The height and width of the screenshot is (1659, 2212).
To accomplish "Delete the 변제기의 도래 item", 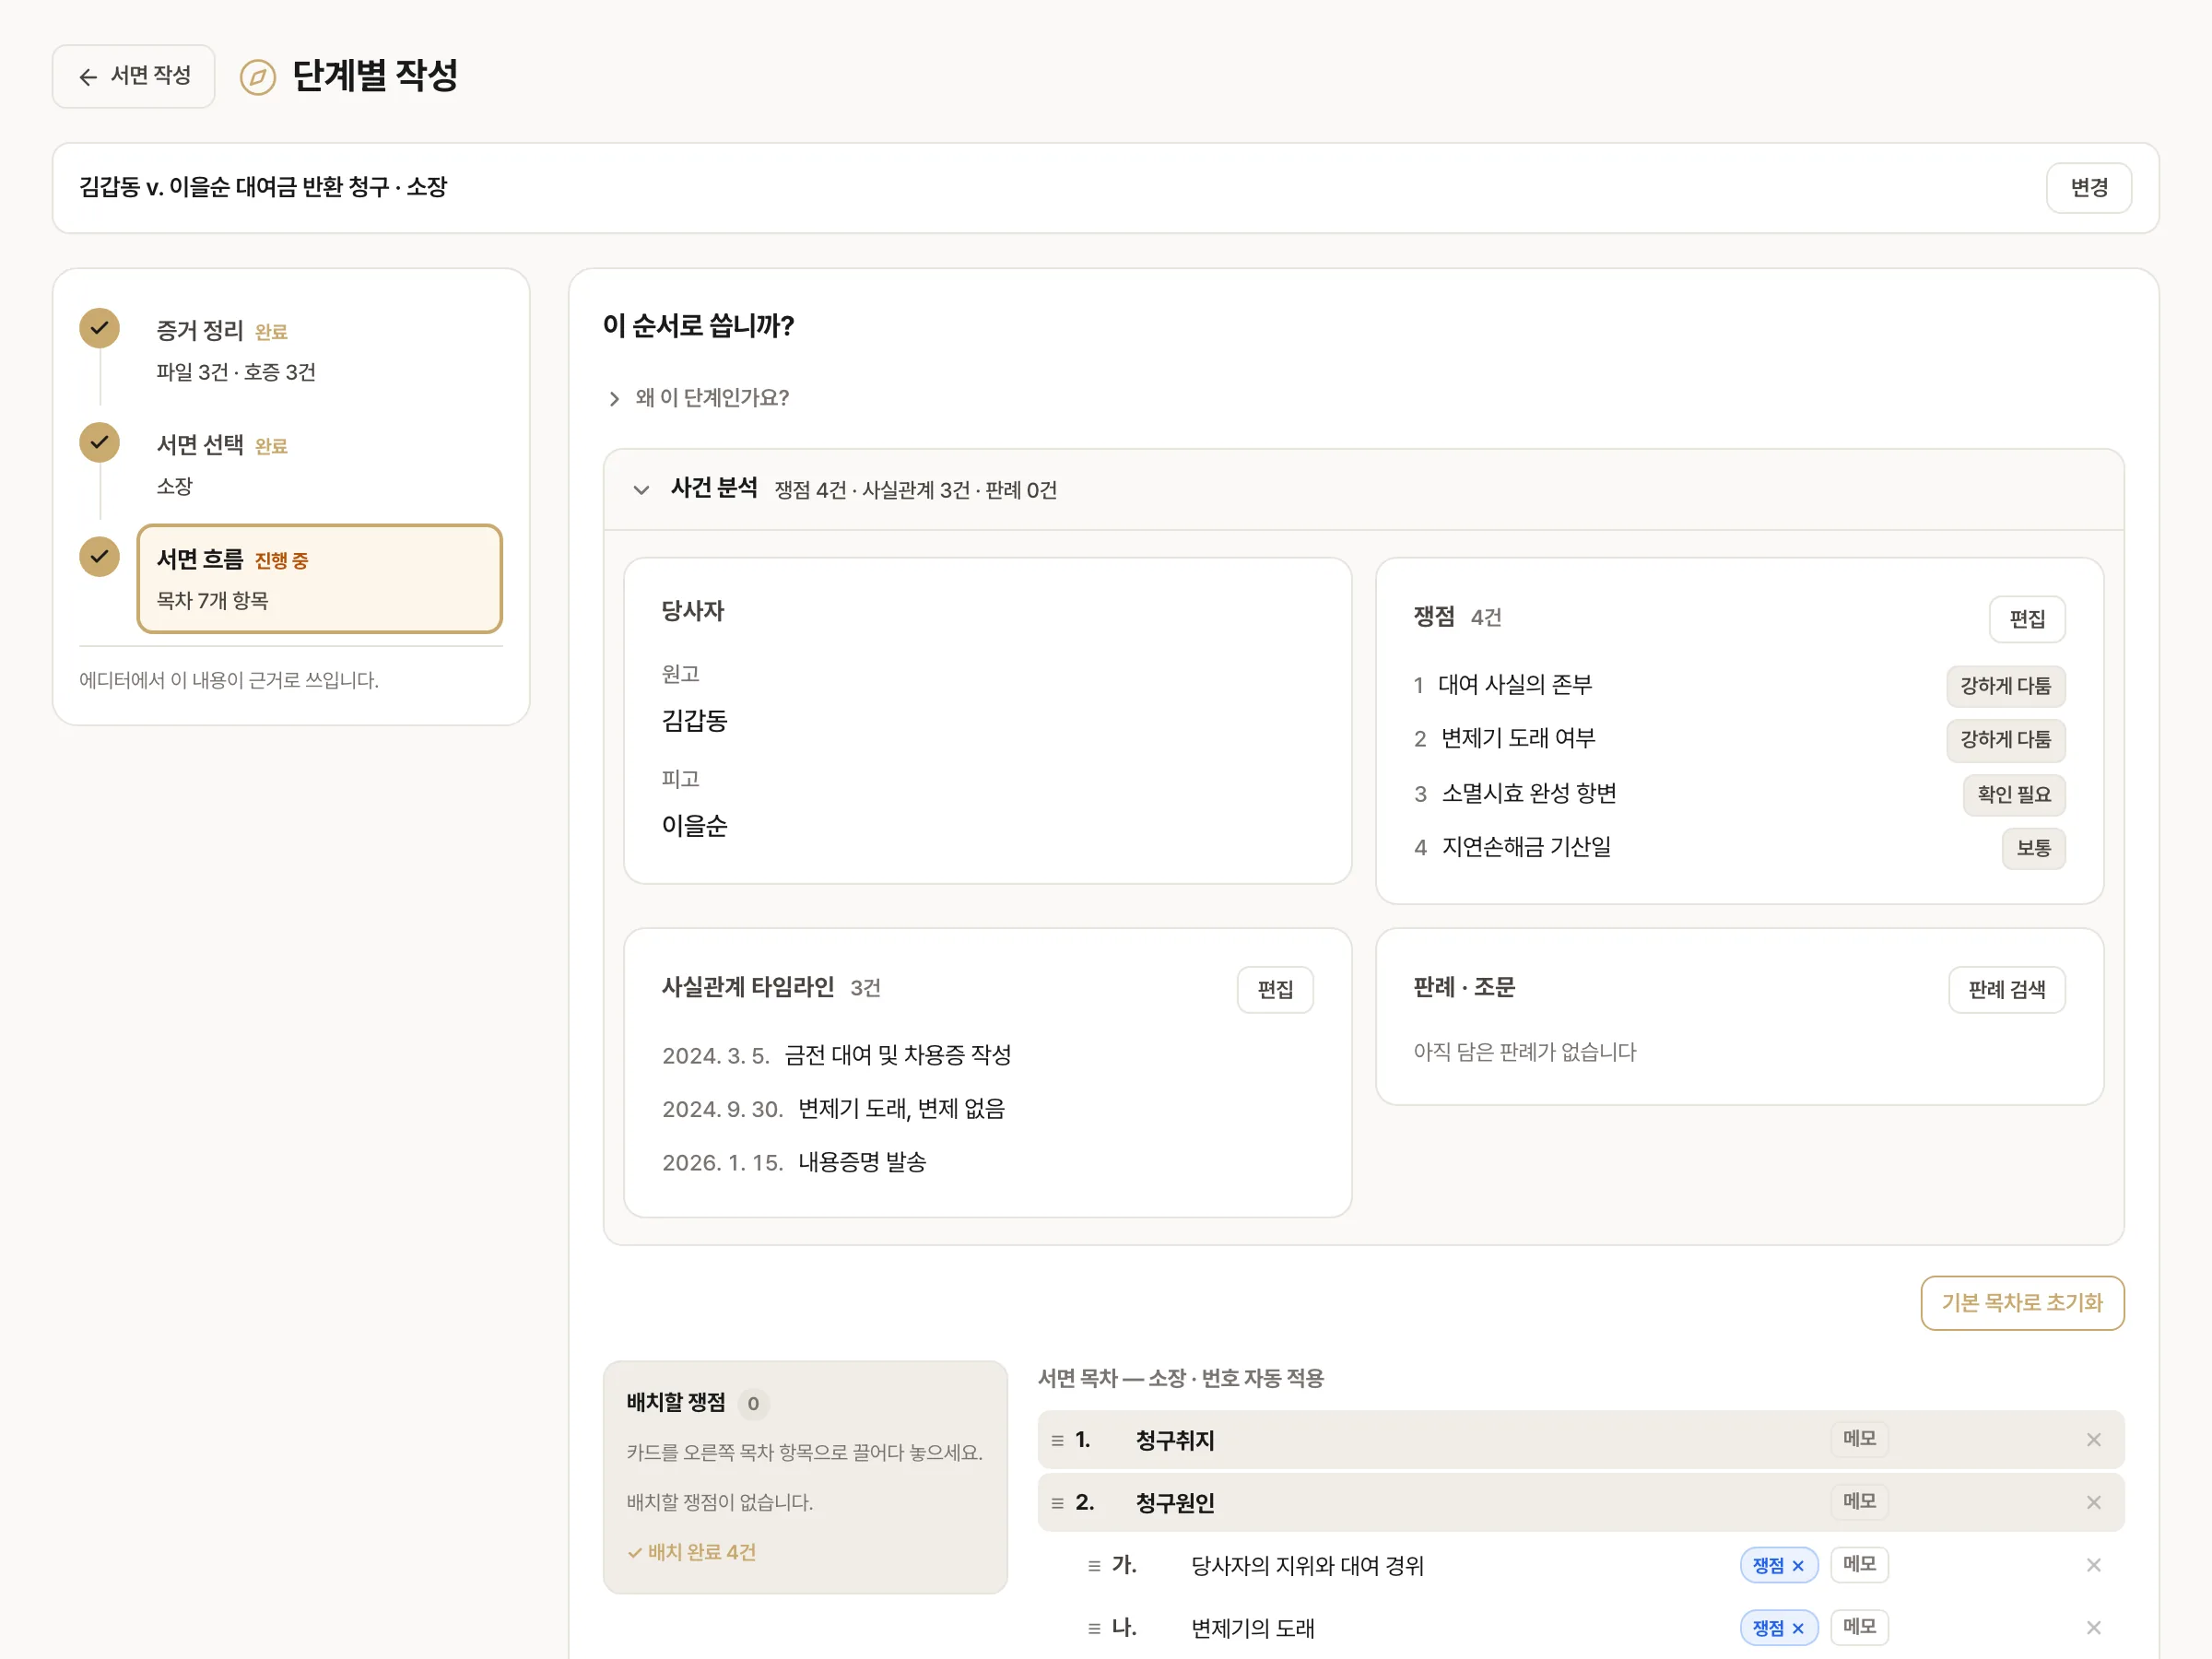I will click(2093, 1629).
